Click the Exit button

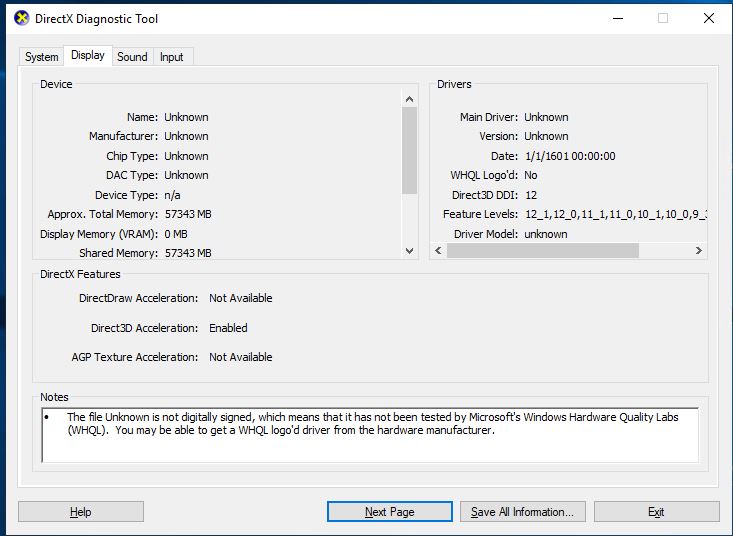656,512
